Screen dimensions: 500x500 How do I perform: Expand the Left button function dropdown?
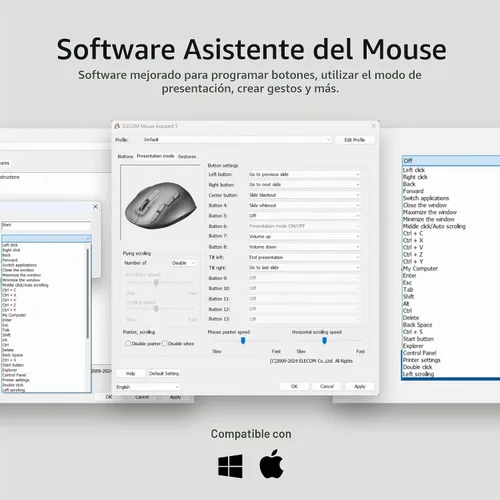[x=304, y=174]
